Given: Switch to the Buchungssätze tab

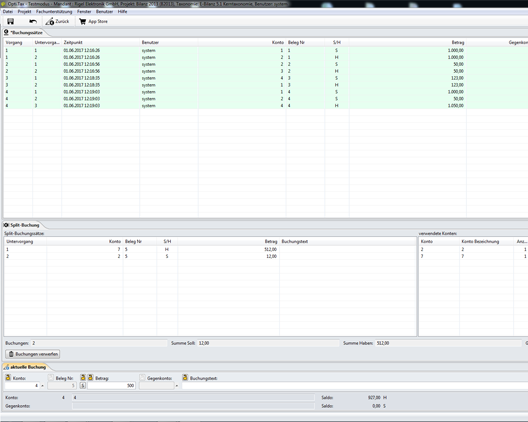Looking at the screenshot, I should click(26, 33).
